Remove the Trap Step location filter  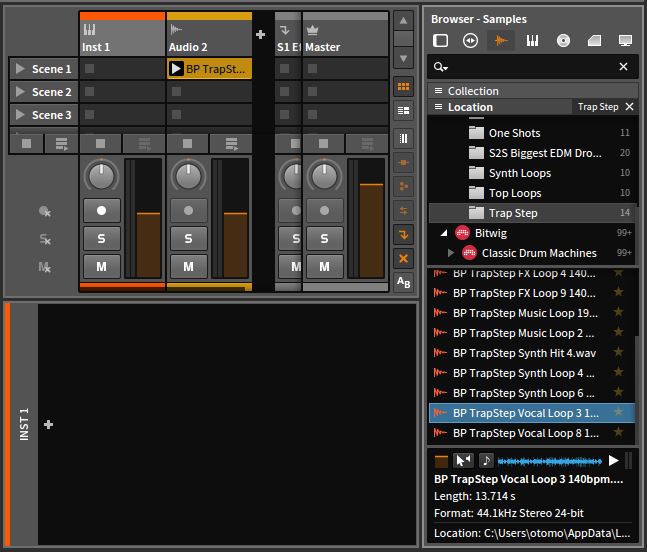629,106
